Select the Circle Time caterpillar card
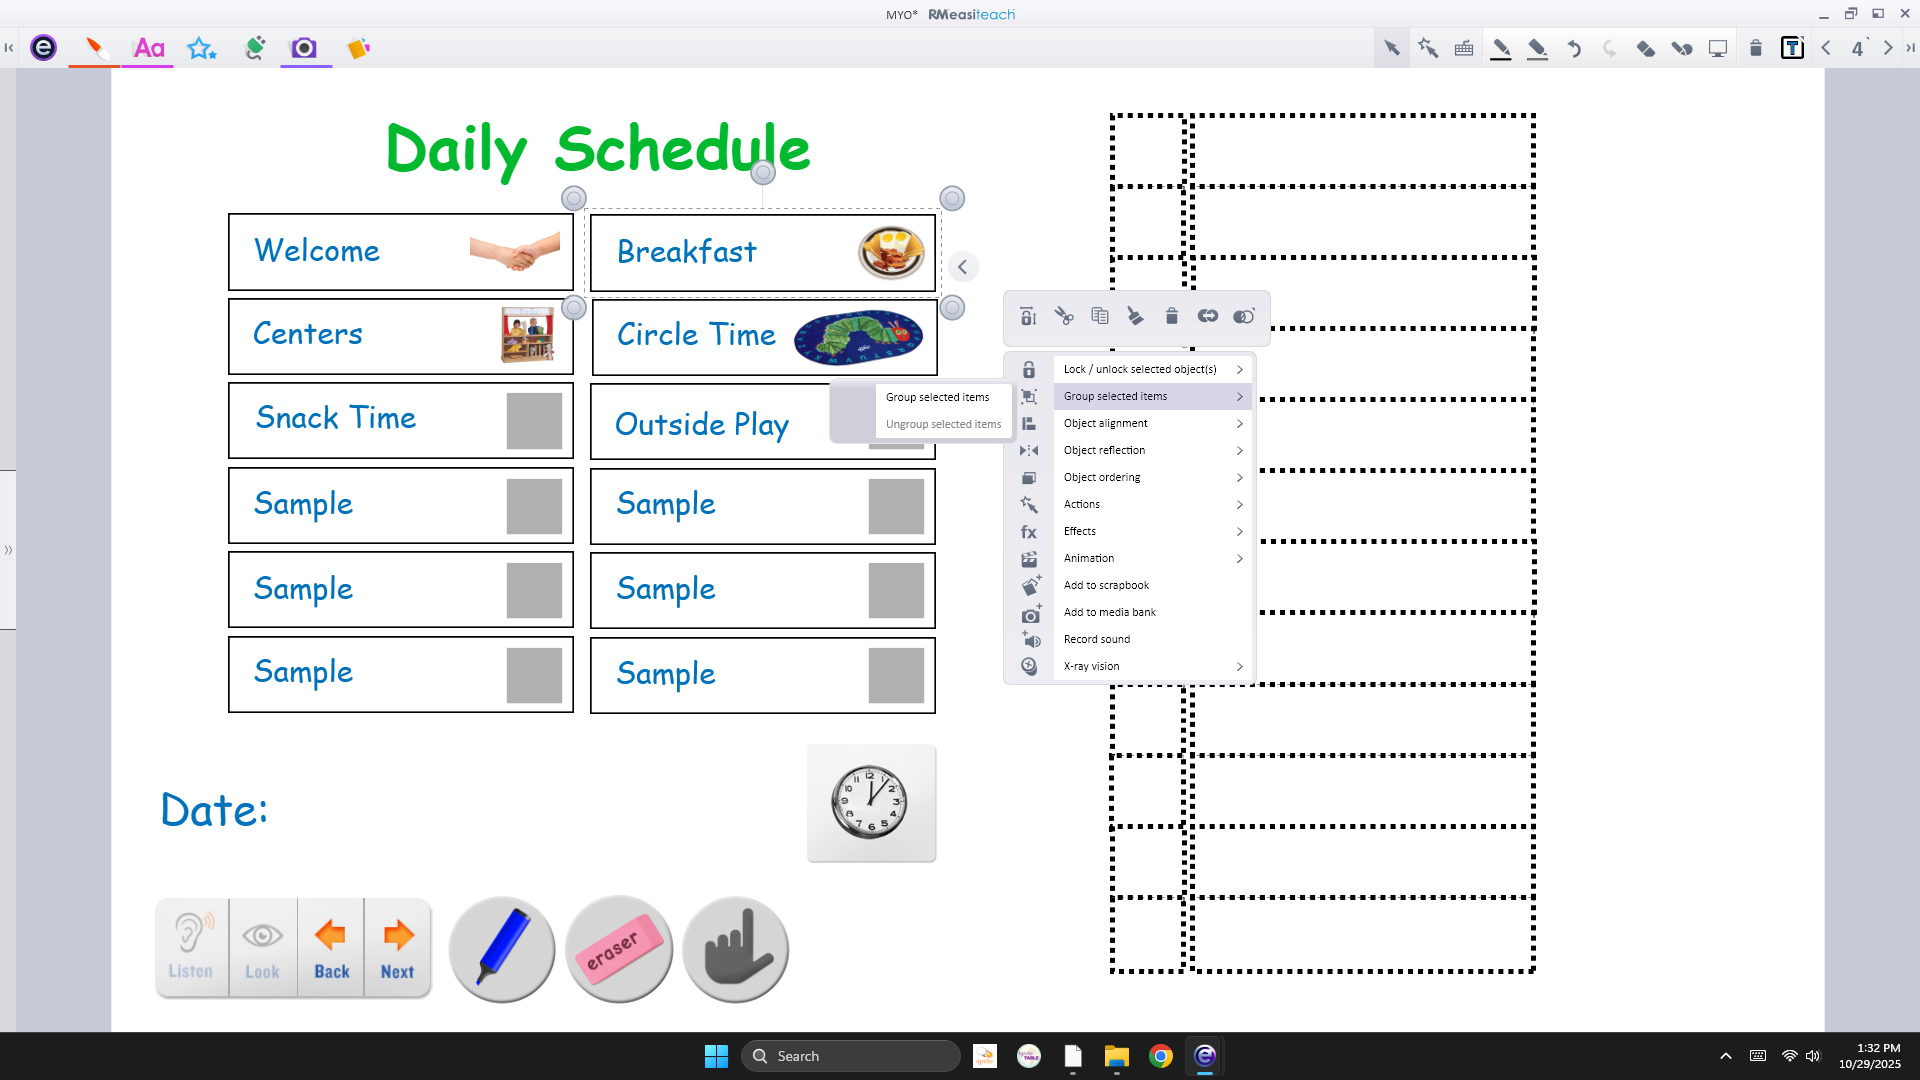1920x1080 pixels. tap(764, 337)
